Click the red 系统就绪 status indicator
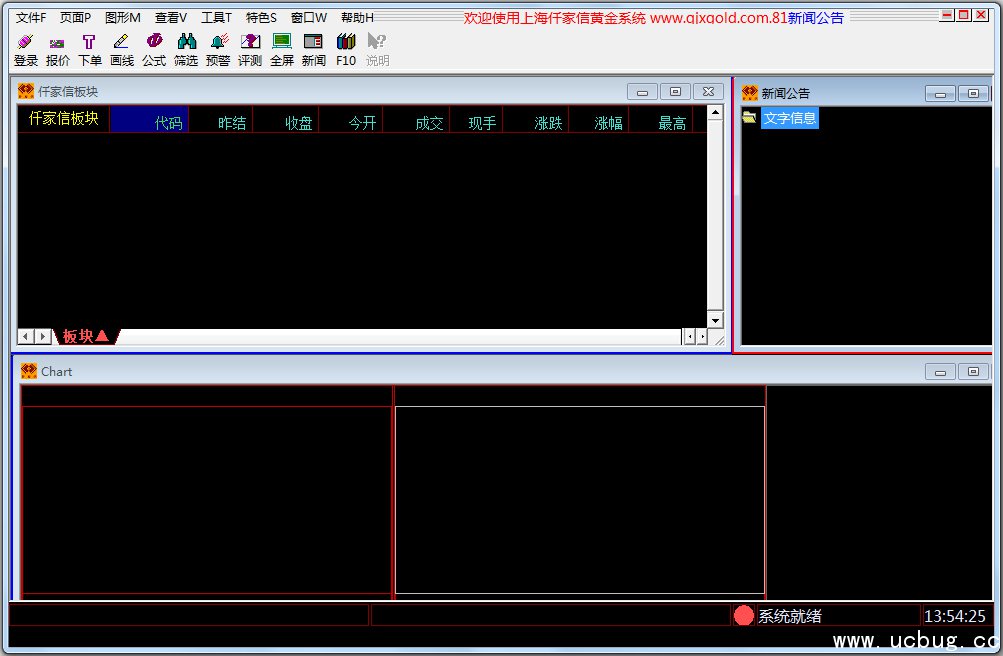 click(744, 616)
